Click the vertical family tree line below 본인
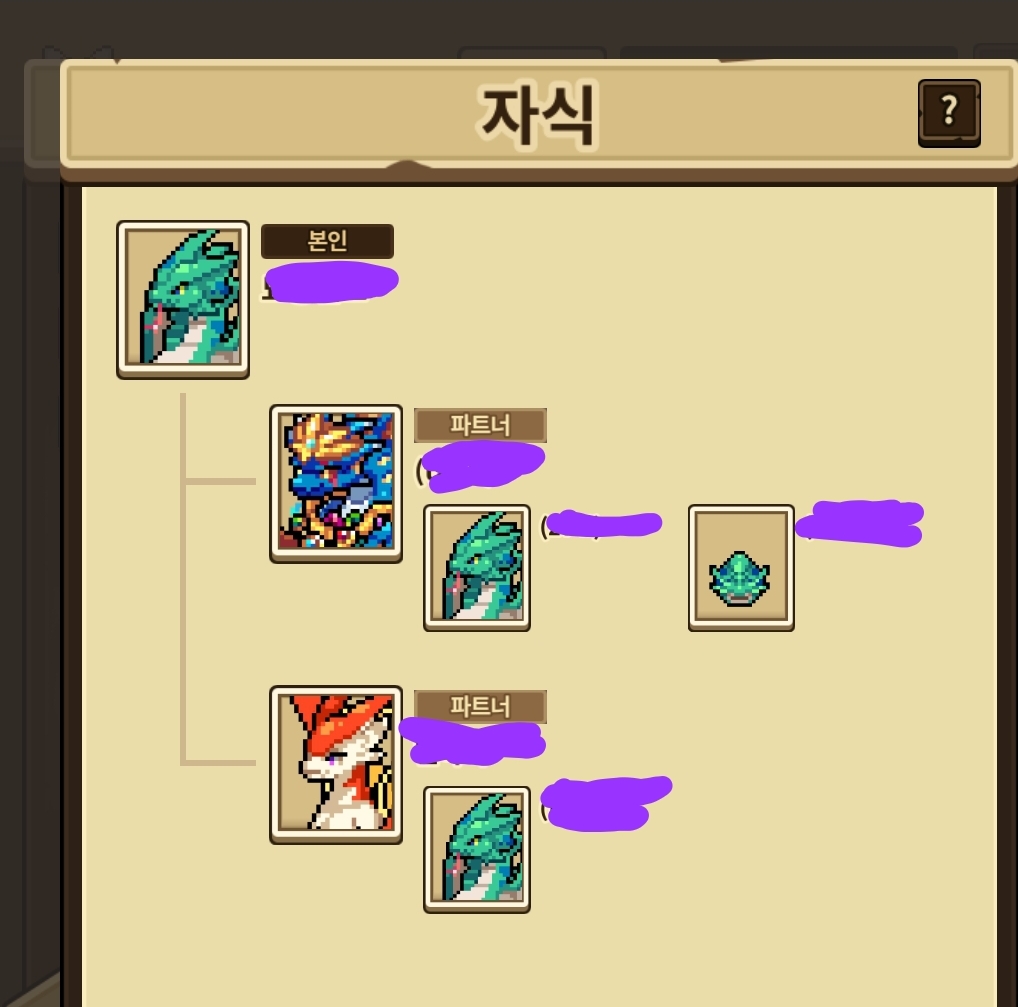The width and height of the screenshot is (1018, 1007). tap(183, 579)
